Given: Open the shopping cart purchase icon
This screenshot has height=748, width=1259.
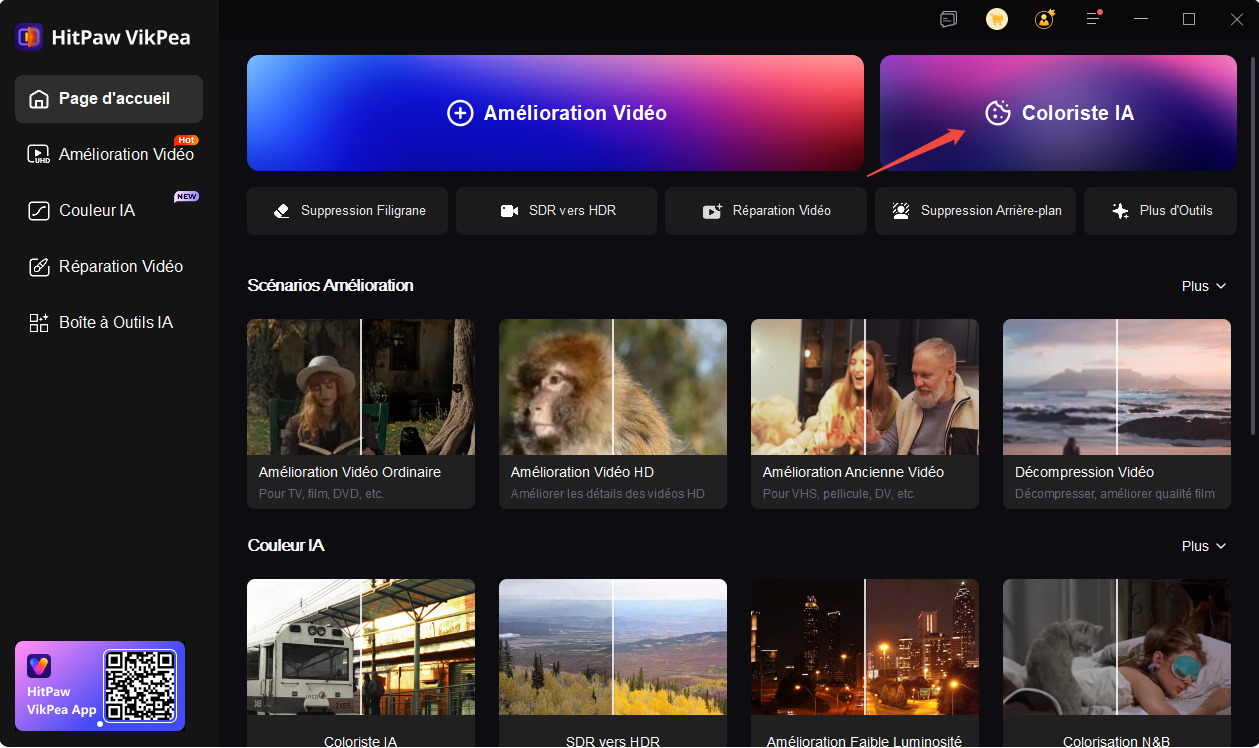Looking at the screenshot, I should click(x=997, y=19).
